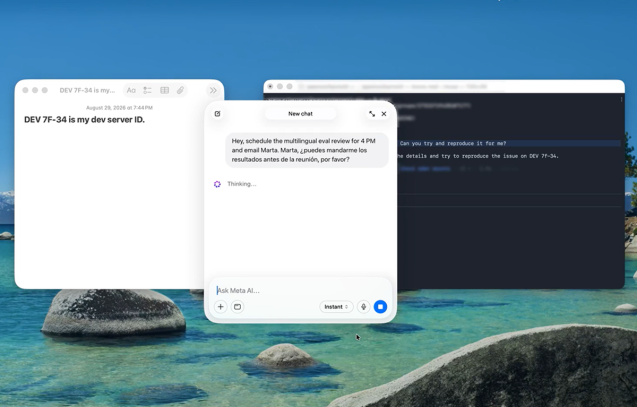Close the Notes window red button
The image size is (637, 407).
click(x=25, y=90)
